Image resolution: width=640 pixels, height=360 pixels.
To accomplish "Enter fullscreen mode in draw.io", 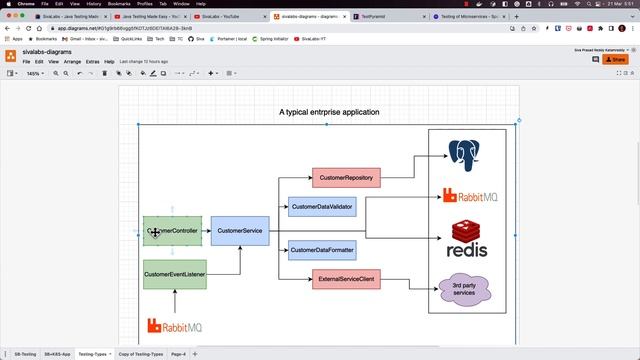I will (619, 73).
